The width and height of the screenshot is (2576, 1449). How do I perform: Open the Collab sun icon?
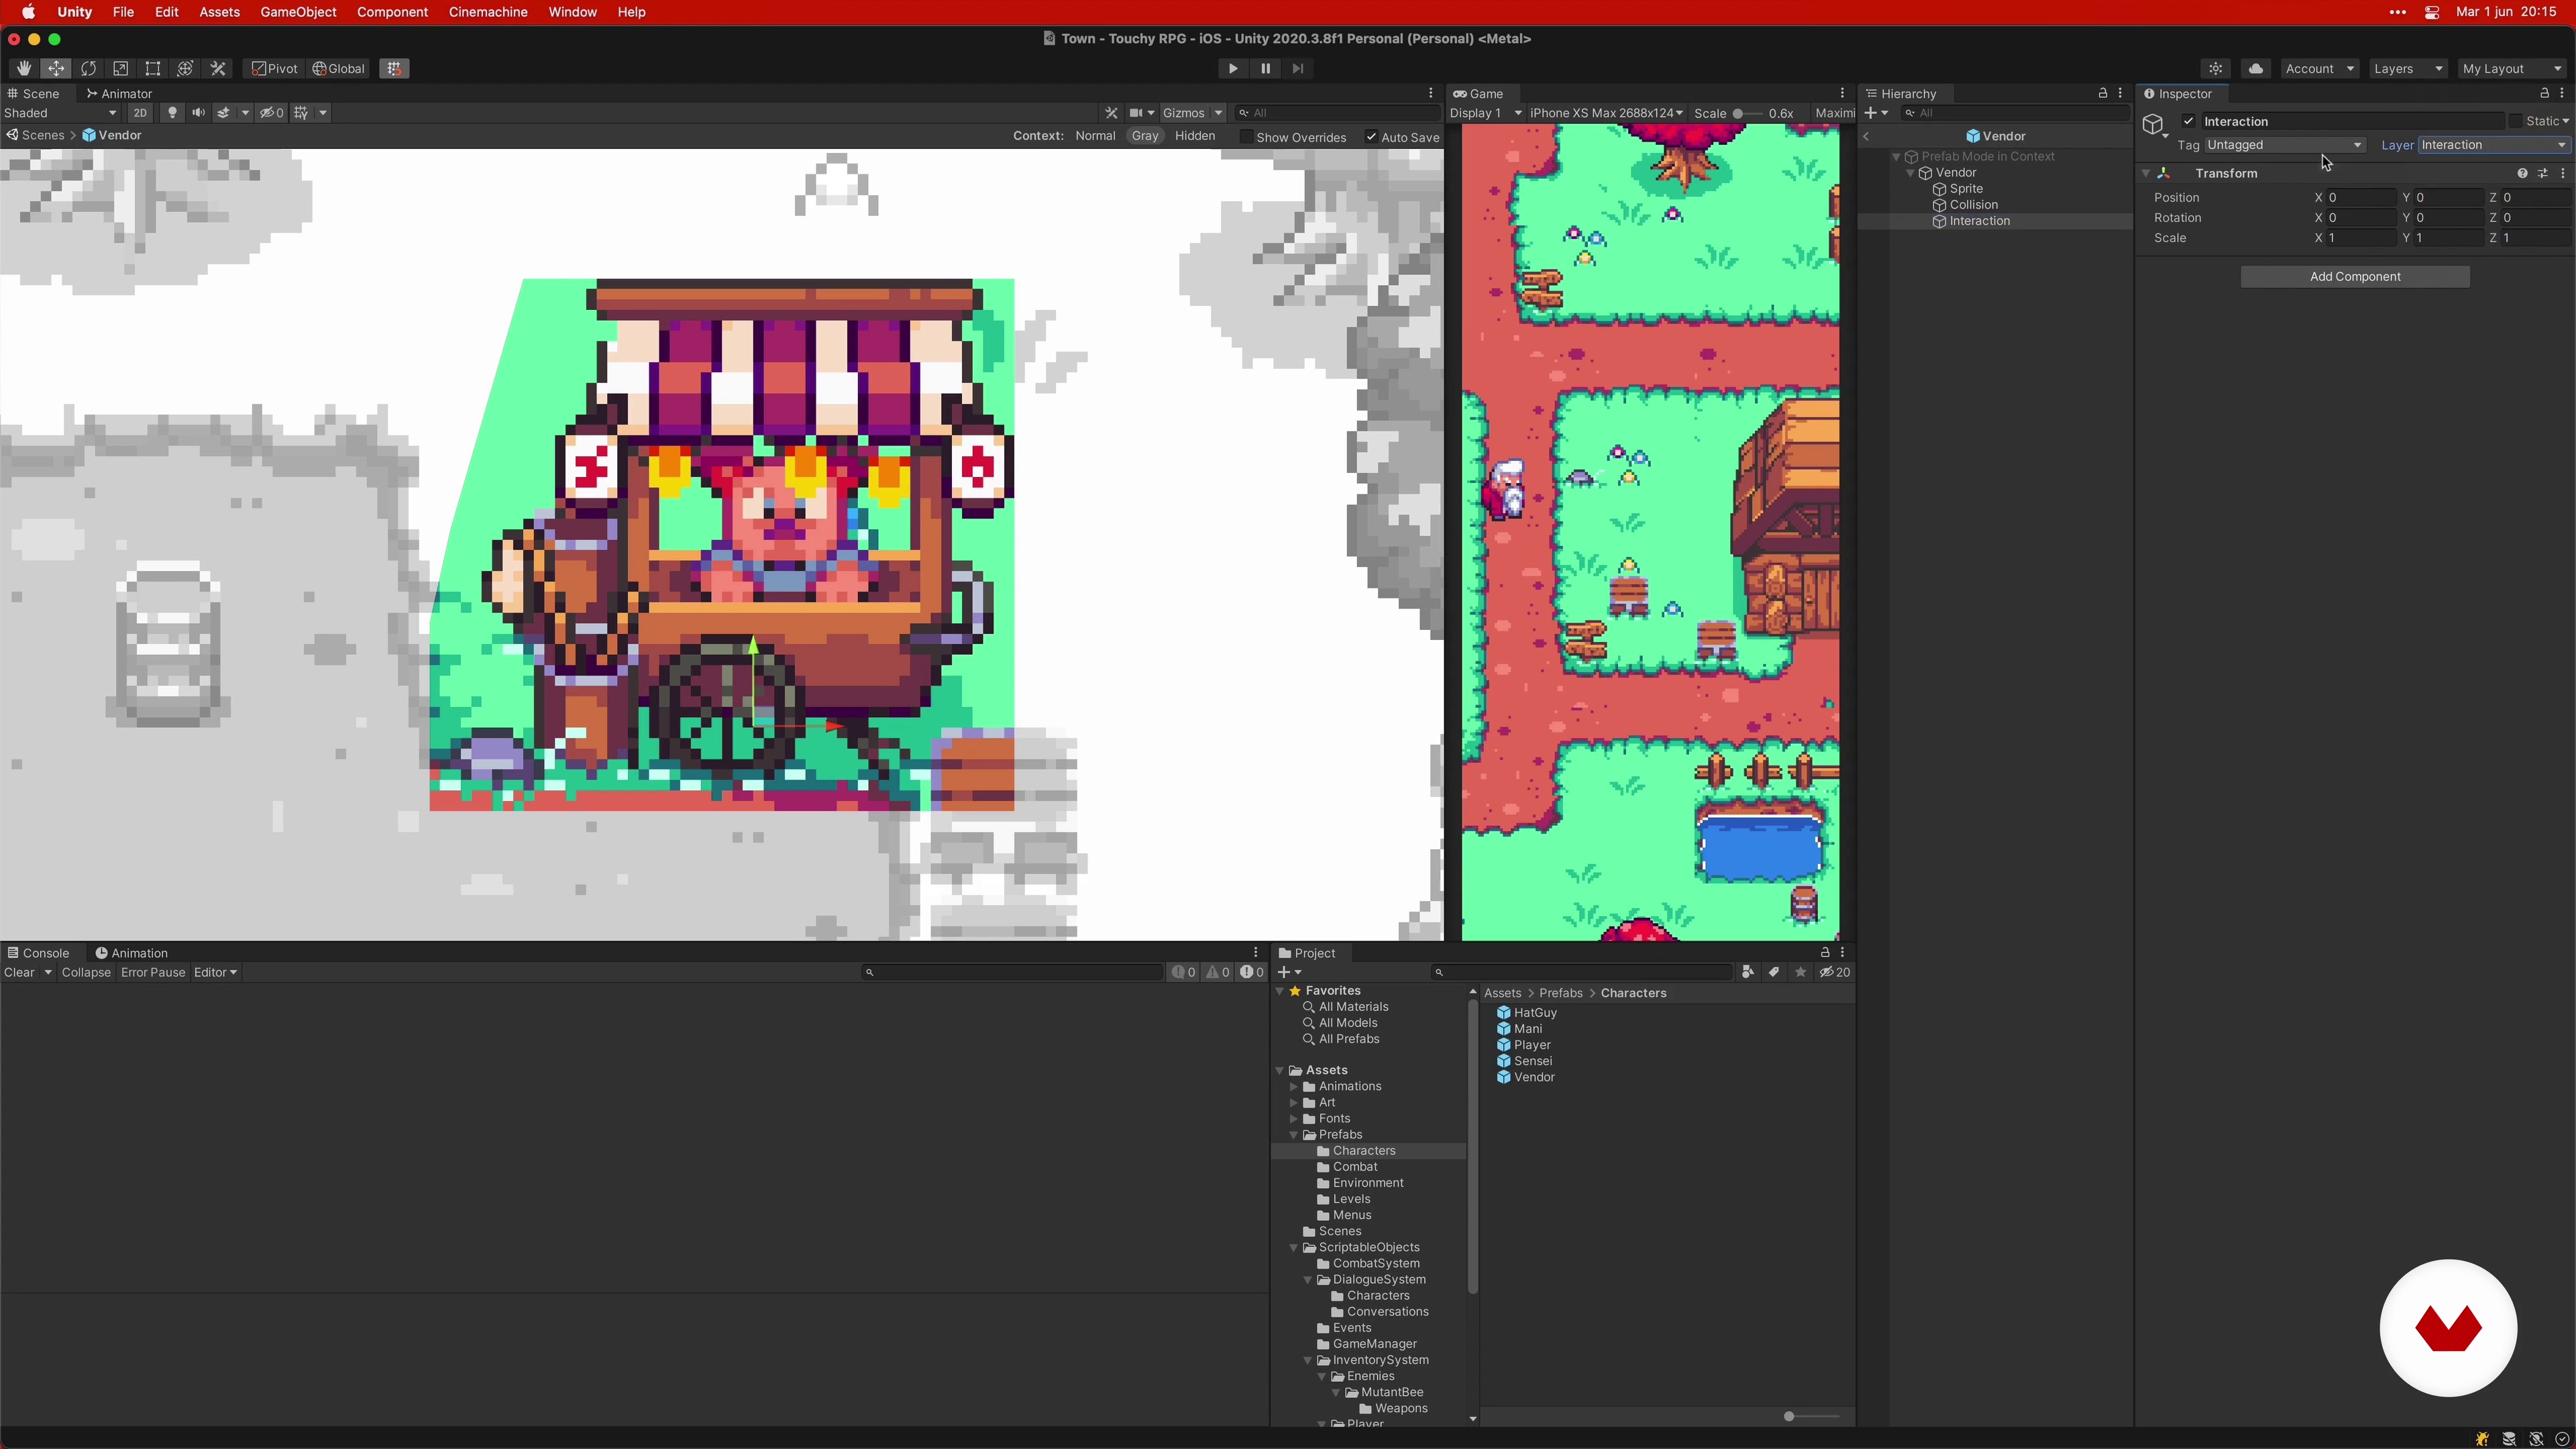coord(2216,69)
